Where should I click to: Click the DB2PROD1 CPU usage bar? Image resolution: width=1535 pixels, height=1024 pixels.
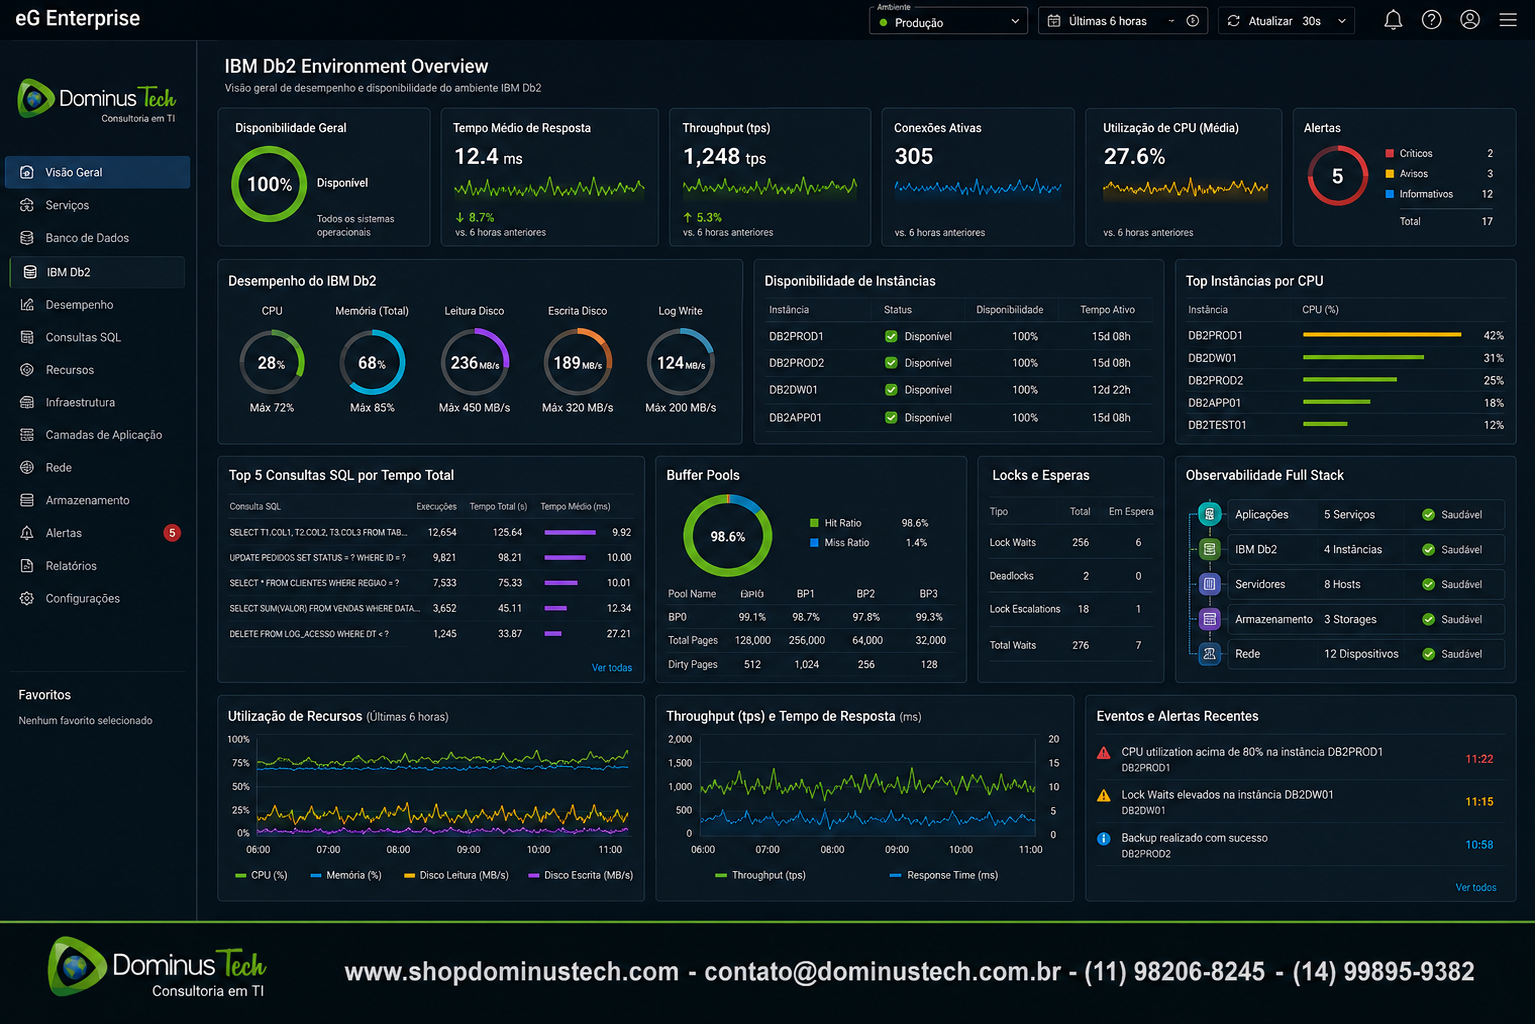1382,335
